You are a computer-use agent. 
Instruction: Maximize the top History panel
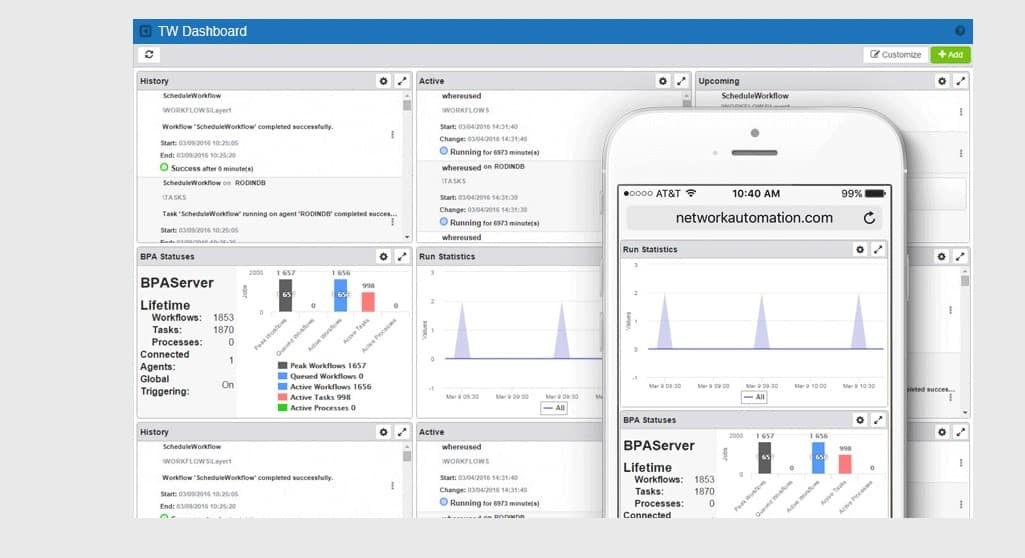[x=402, y=81]
